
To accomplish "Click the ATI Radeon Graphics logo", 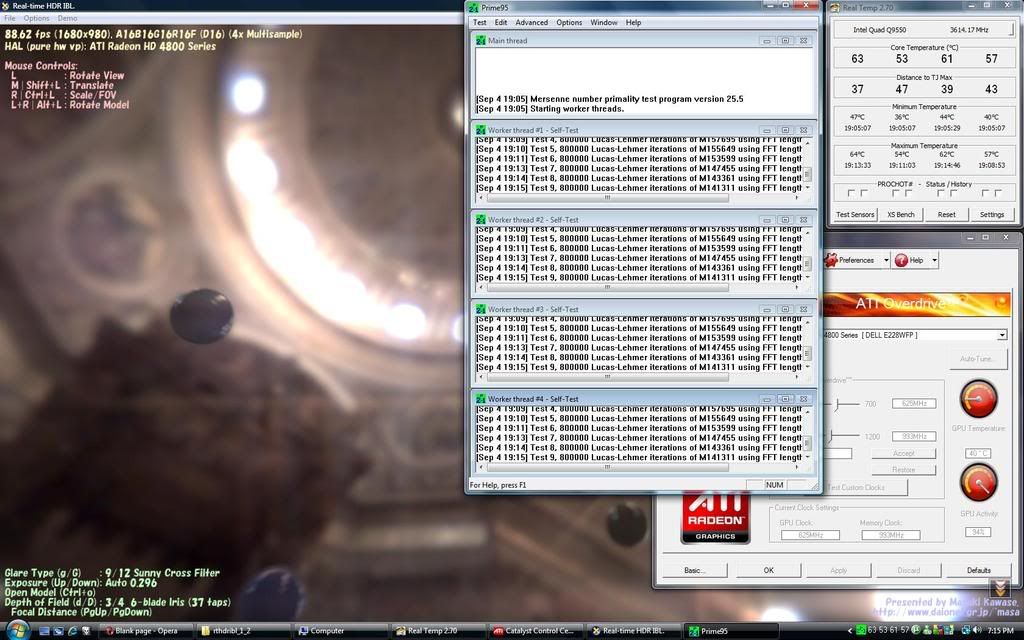I will click(715, 517).
